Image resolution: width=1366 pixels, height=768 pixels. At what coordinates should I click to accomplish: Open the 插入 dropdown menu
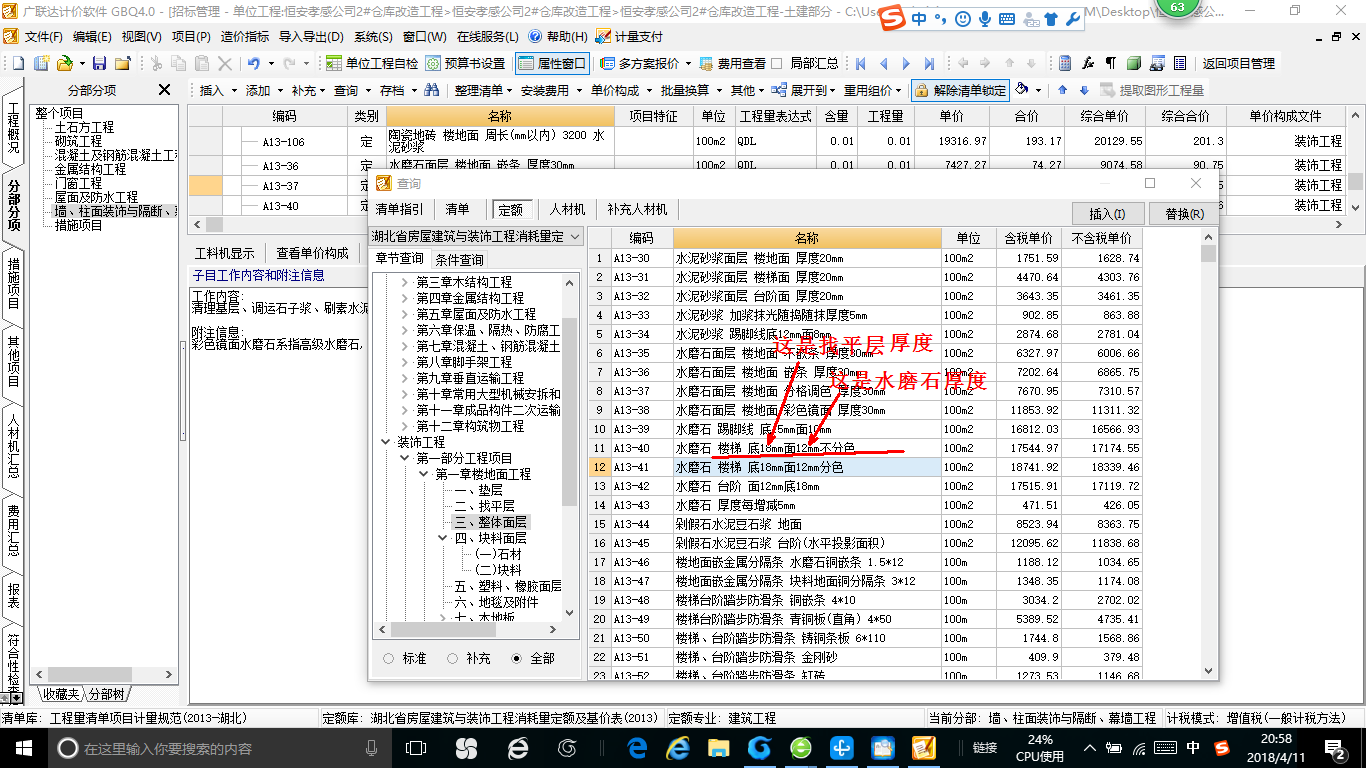coord(218,90)
